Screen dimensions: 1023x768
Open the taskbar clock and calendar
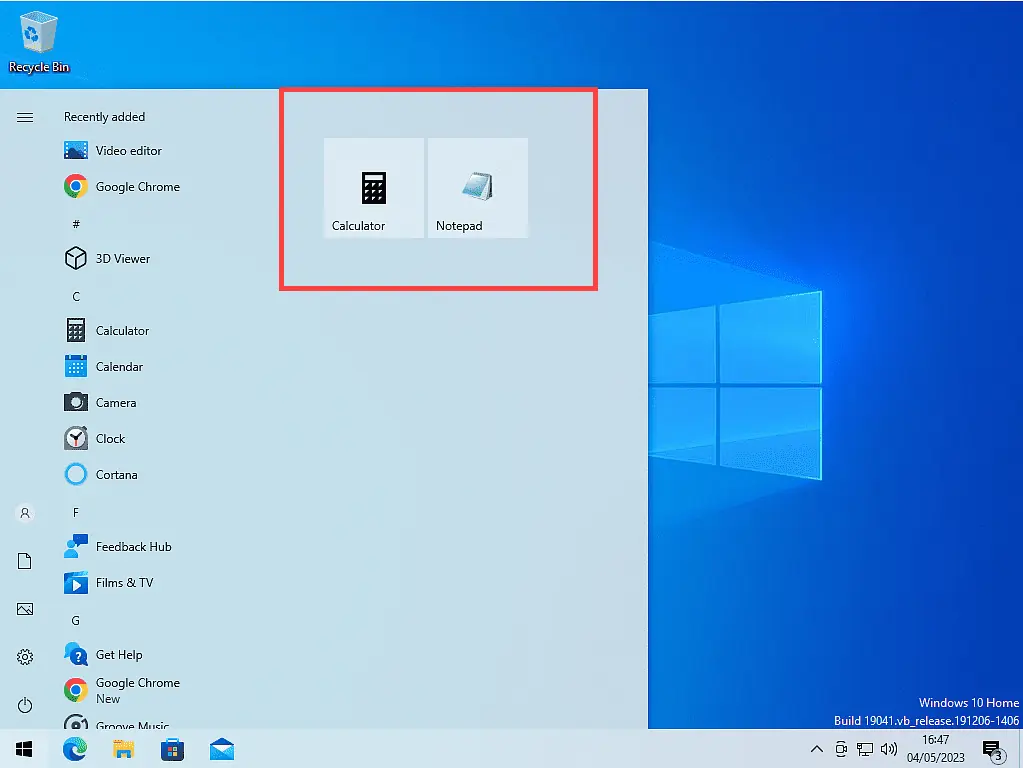point(935,748)
